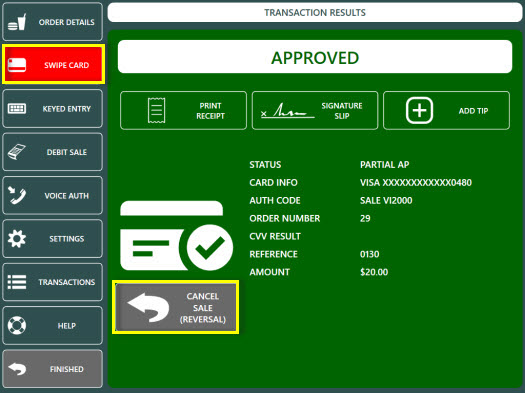Click the Cancel Sale (Reversal) label
The width and height of the screenshot is (525, 393).
[203, 308]
